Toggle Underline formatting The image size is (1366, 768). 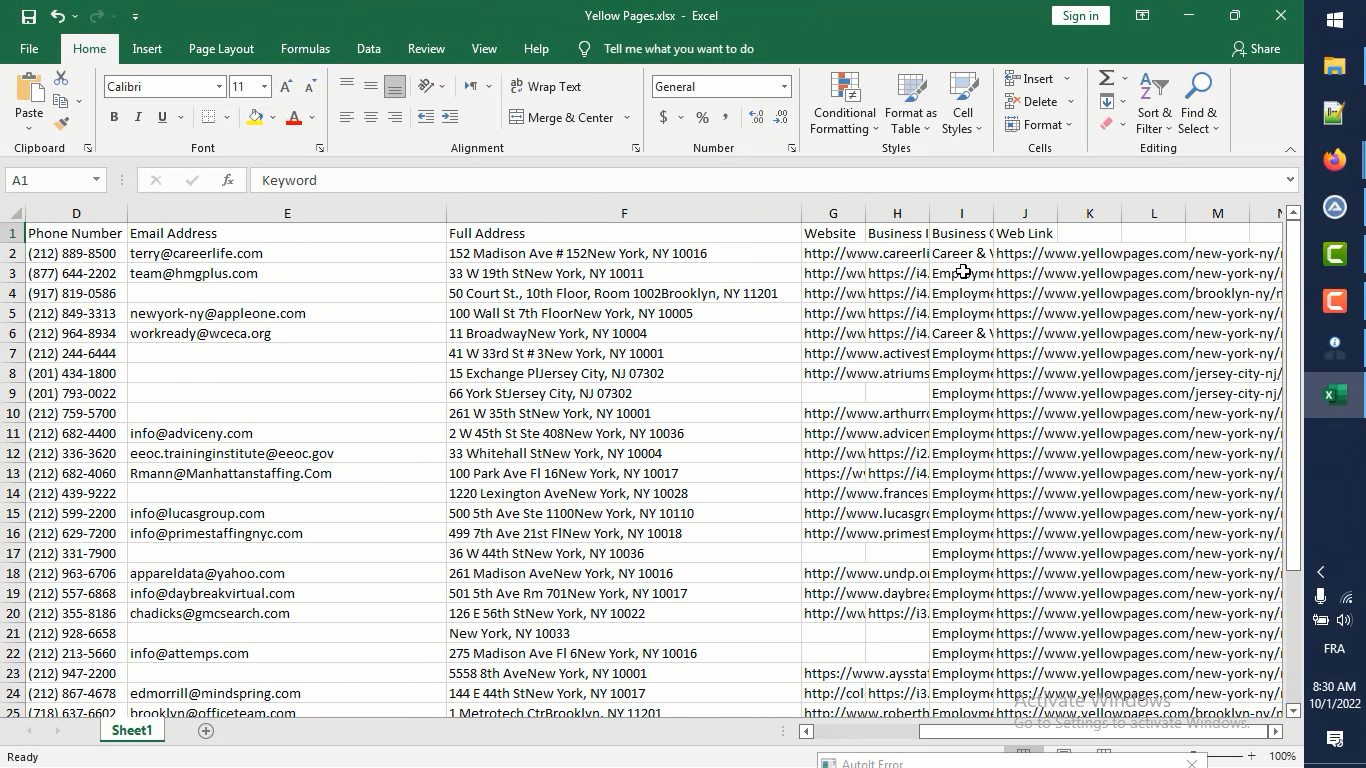tap(162, 117)
